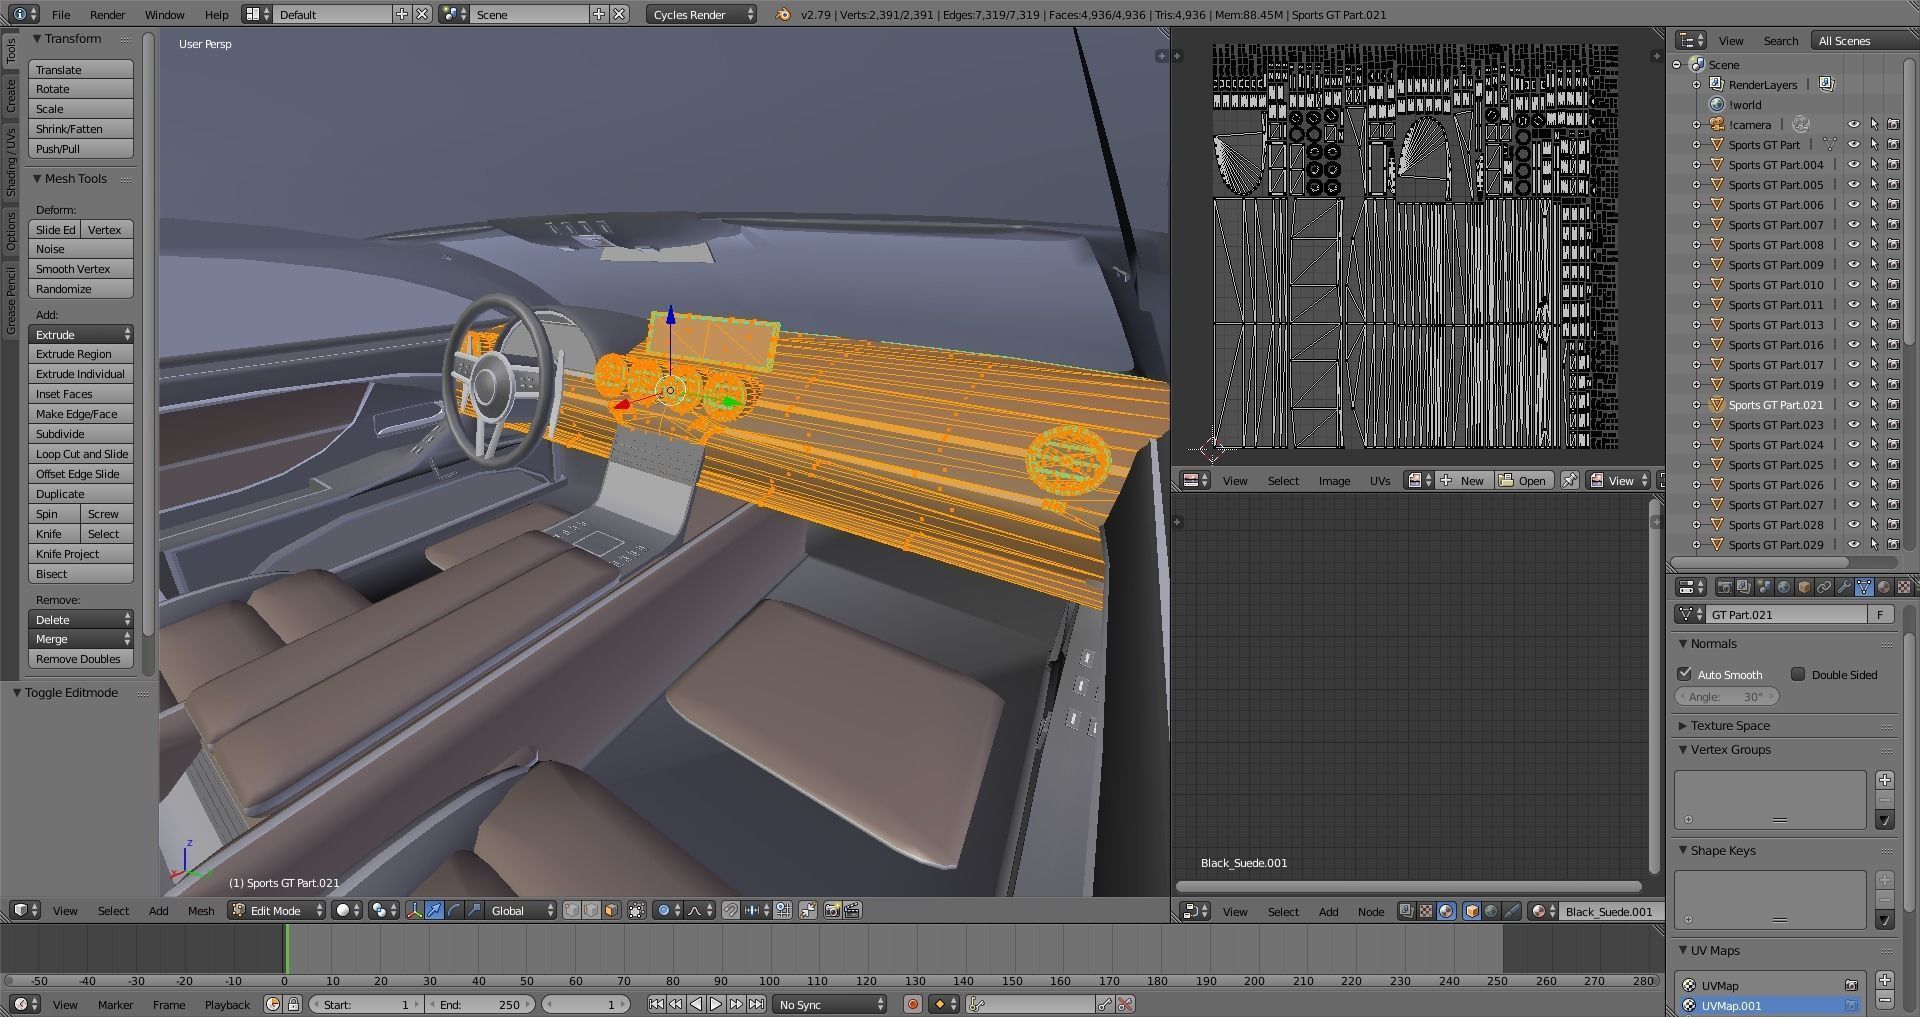Select the texture node tree type icon
Viewport: 1920px width, 1017px height.
[1426, 911]
